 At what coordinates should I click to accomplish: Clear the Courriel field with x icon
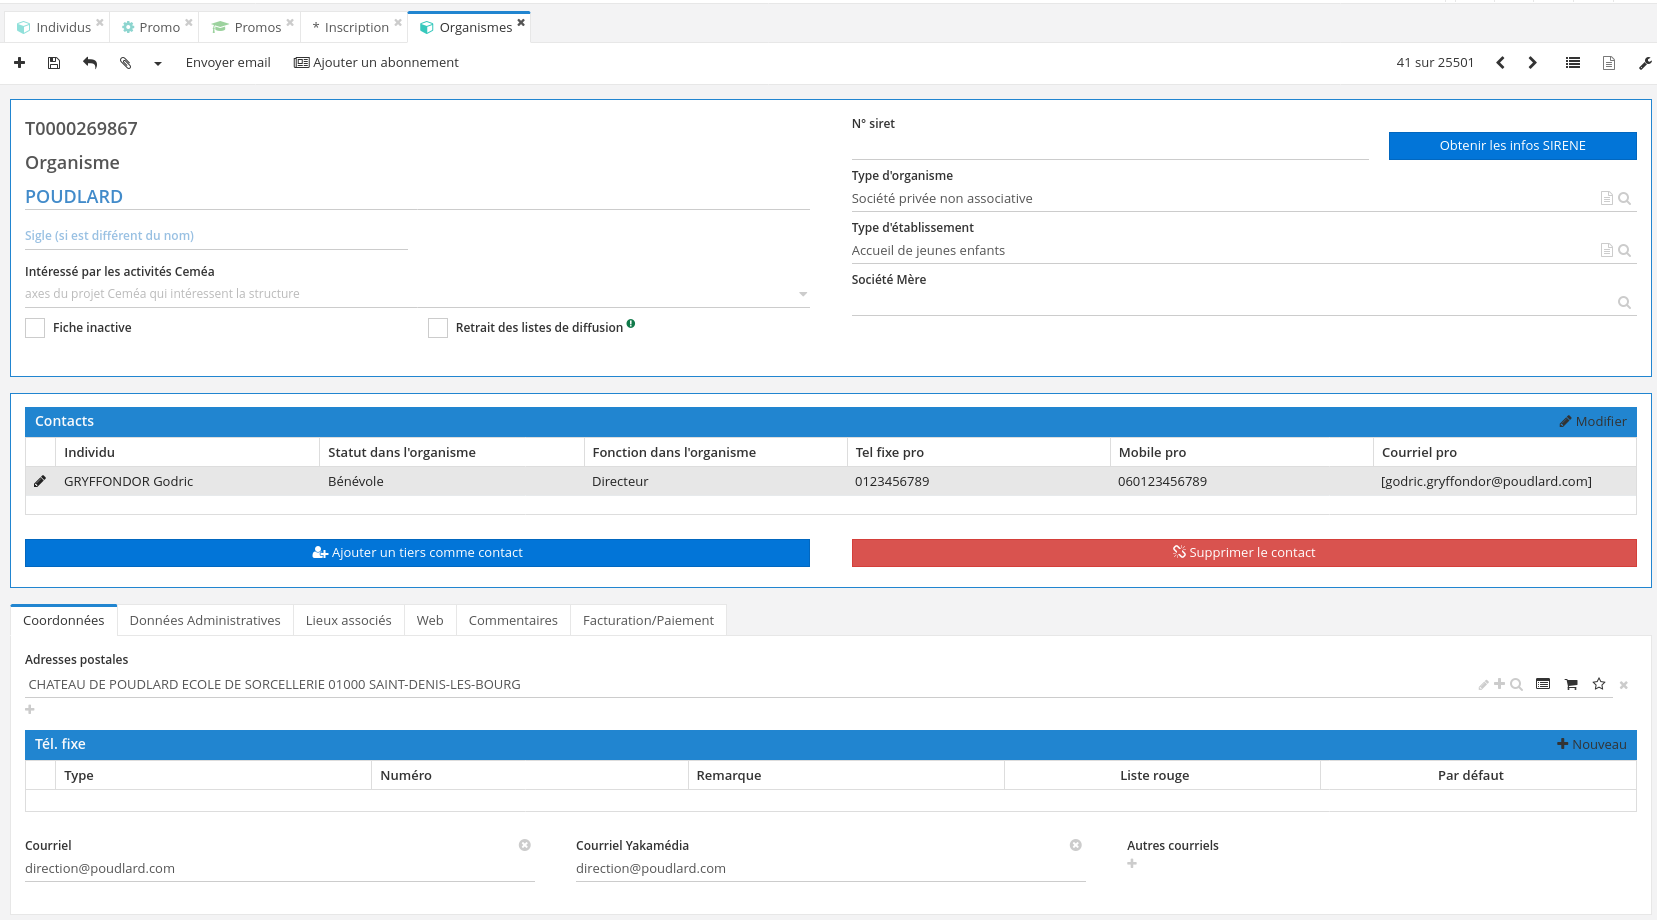[525, 845]
